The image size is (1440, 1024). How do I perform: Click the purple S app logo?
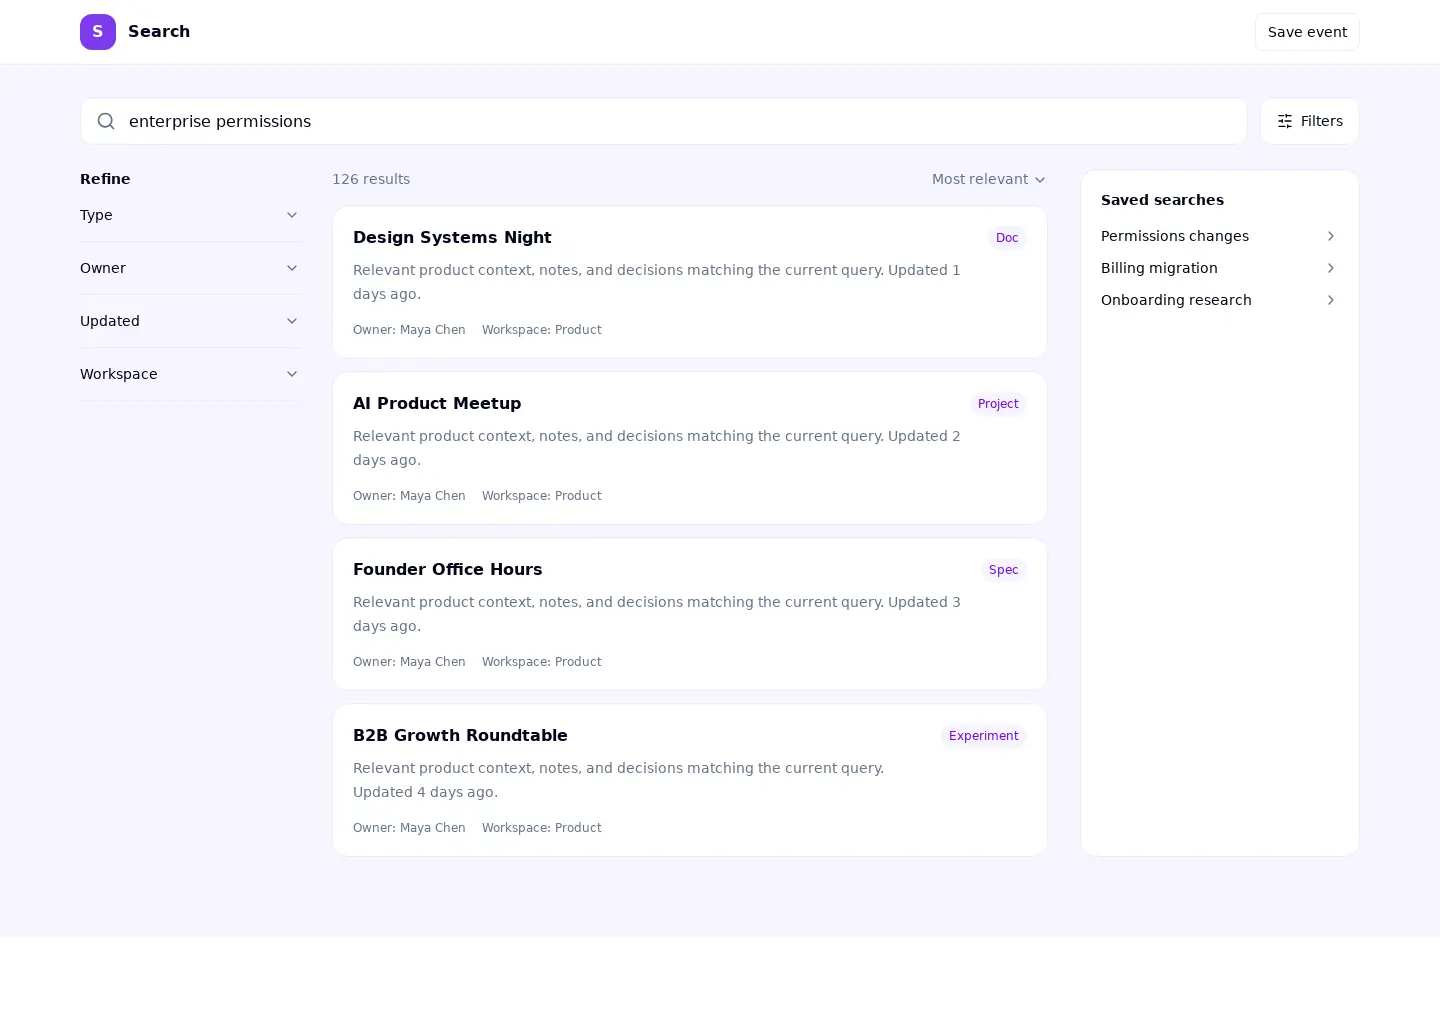pos(98,32)
